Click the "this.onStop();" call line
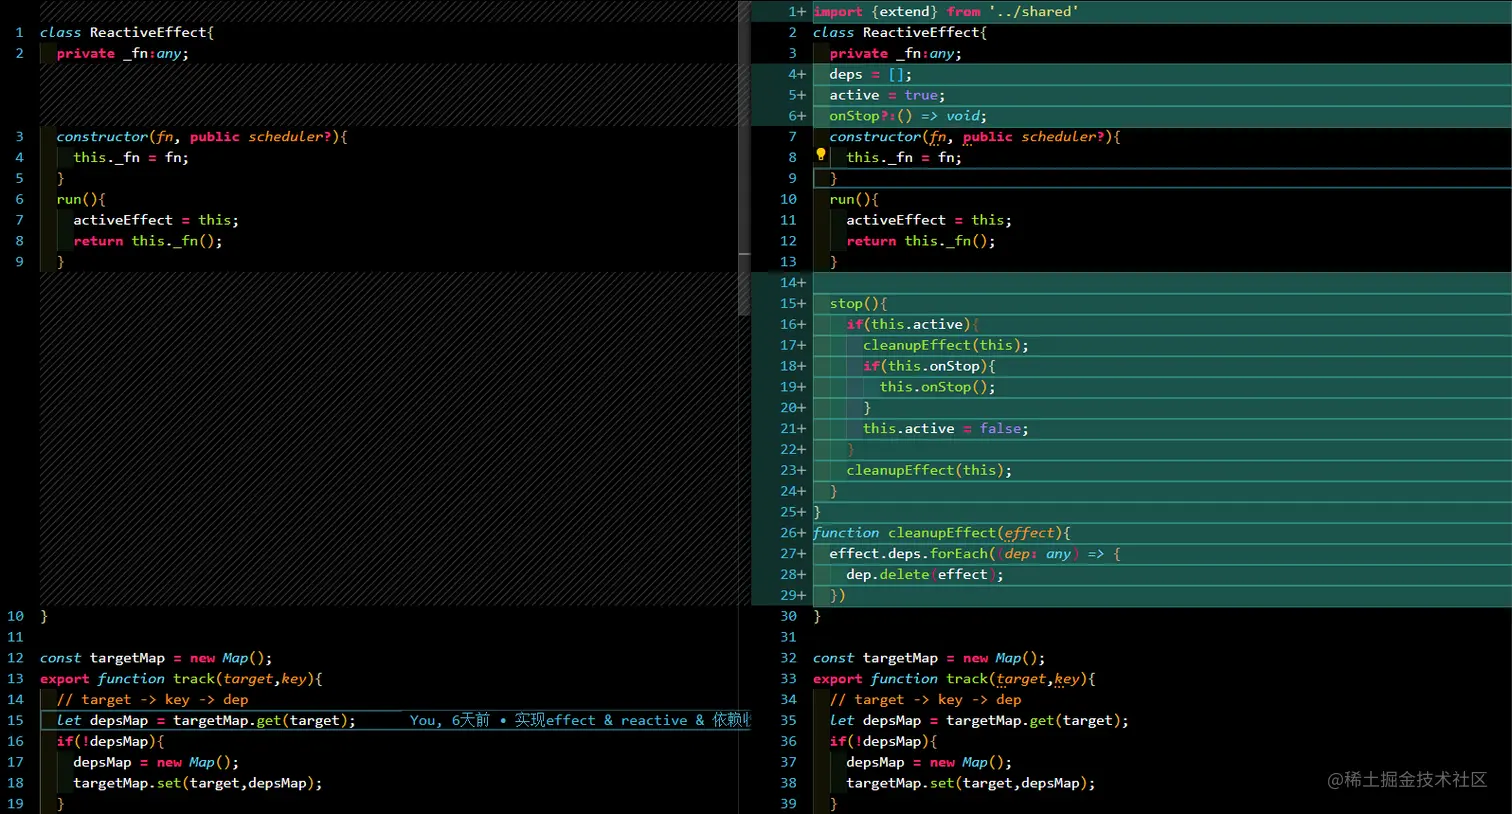 (938, 387)
